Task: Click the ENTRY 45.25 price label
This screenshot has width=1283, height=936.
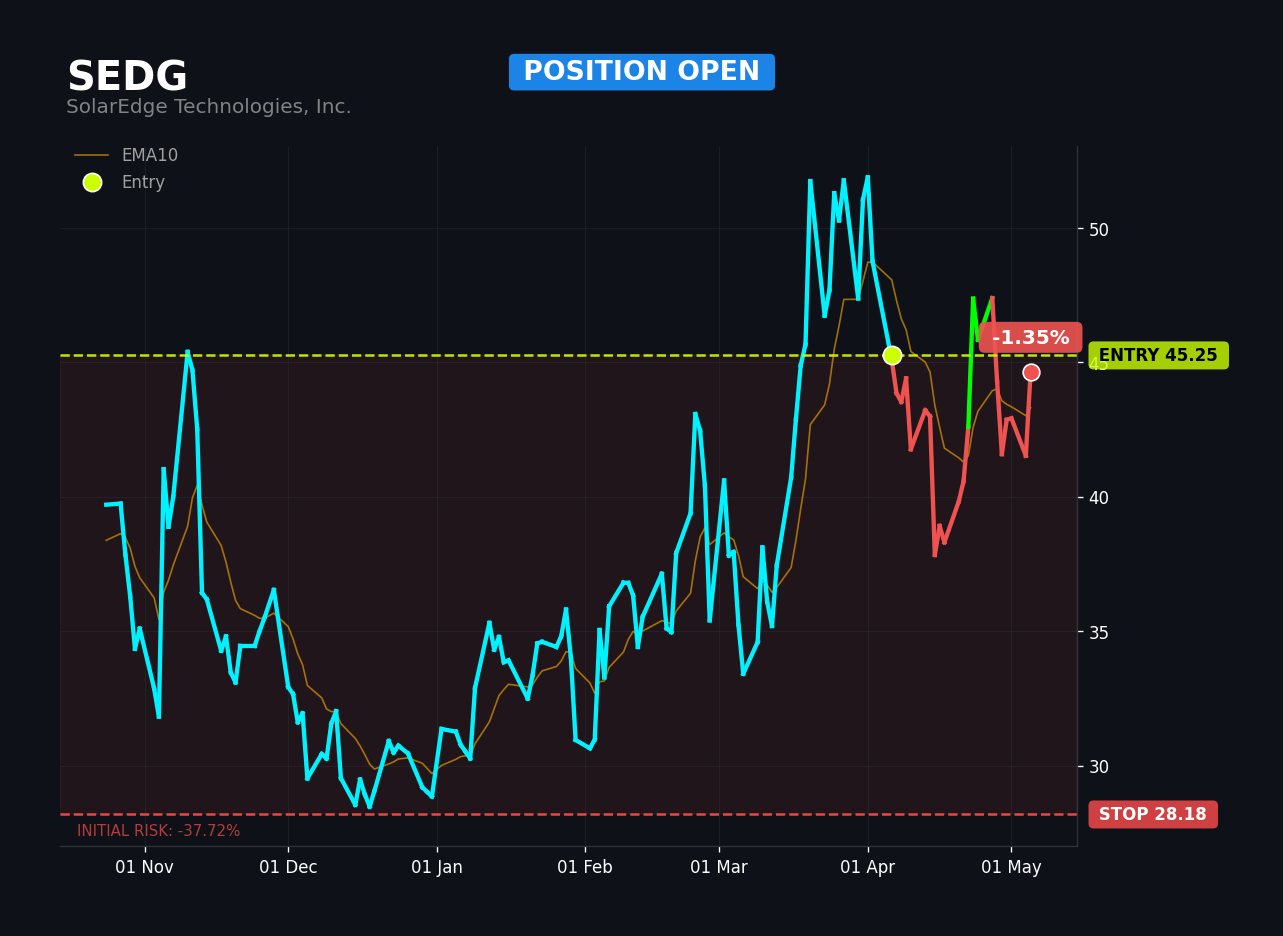Action: coord(1158,355)
